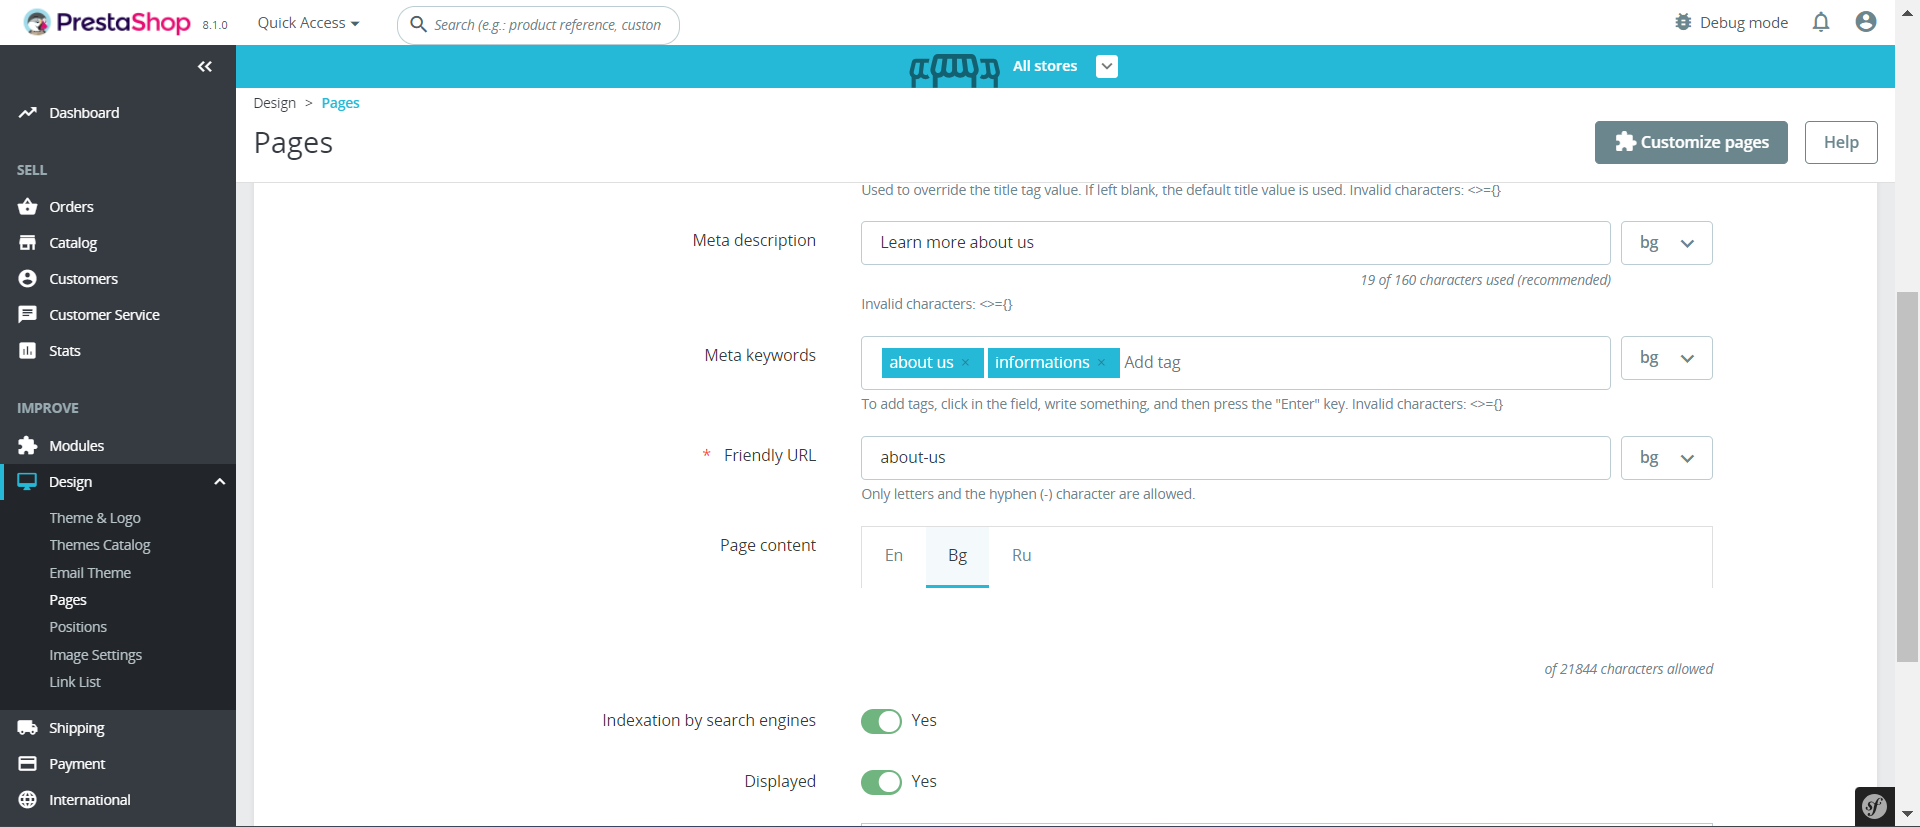The image size is (1920, 827).
Task: Open Meta keywords language dropdown
Action: pos(1666,358)
